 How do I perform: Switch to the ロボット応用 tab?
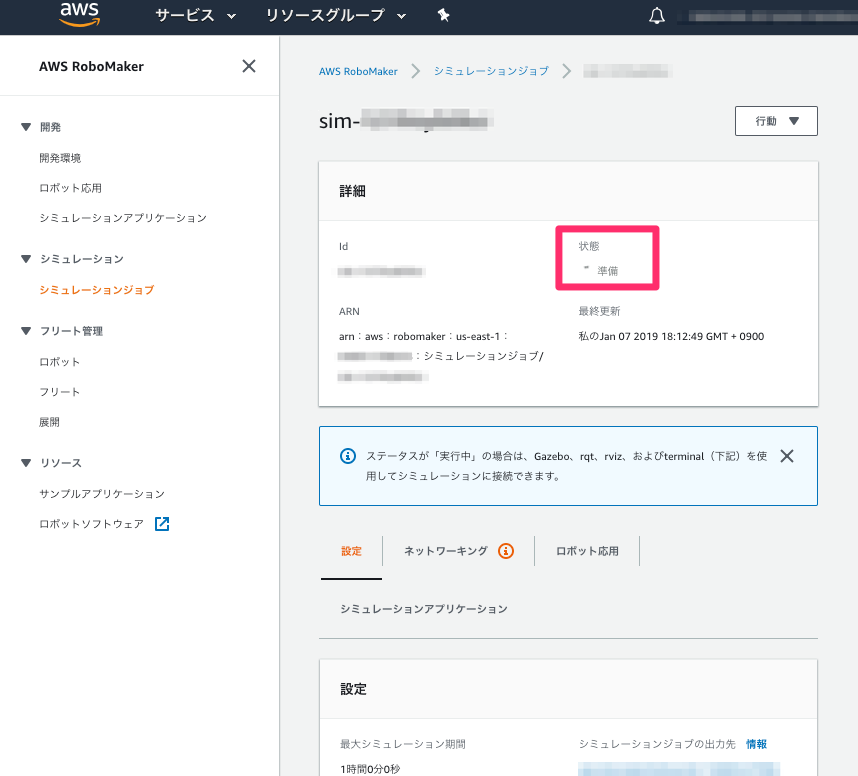coord(587,550)
